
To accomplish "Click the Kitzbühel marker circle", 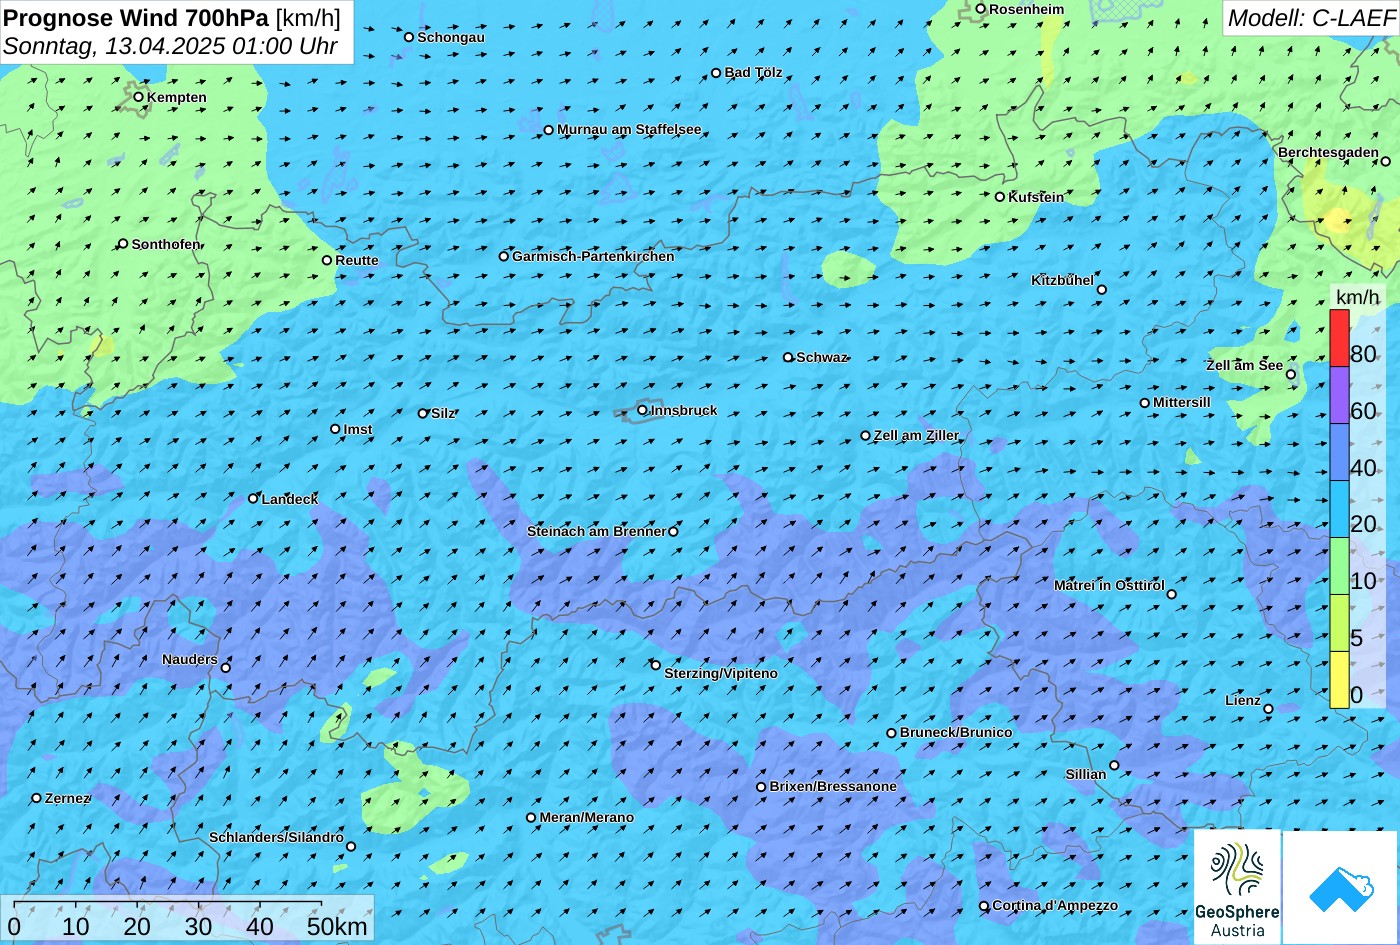I will (1102, 290).
